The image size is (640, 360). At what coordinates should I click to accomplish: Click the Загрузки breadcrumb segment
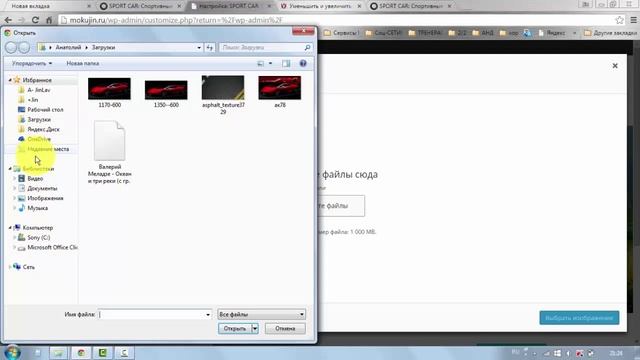pos(103,47)
